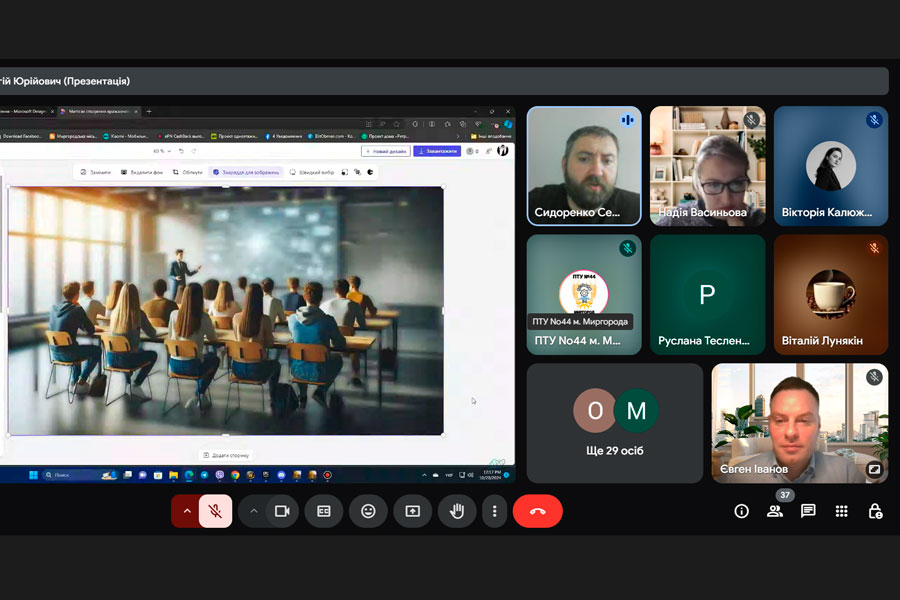Viewport: 900px width, 600px height.
Task: Click Додати сторінку button below canvas
Action: tap(227, 455)
